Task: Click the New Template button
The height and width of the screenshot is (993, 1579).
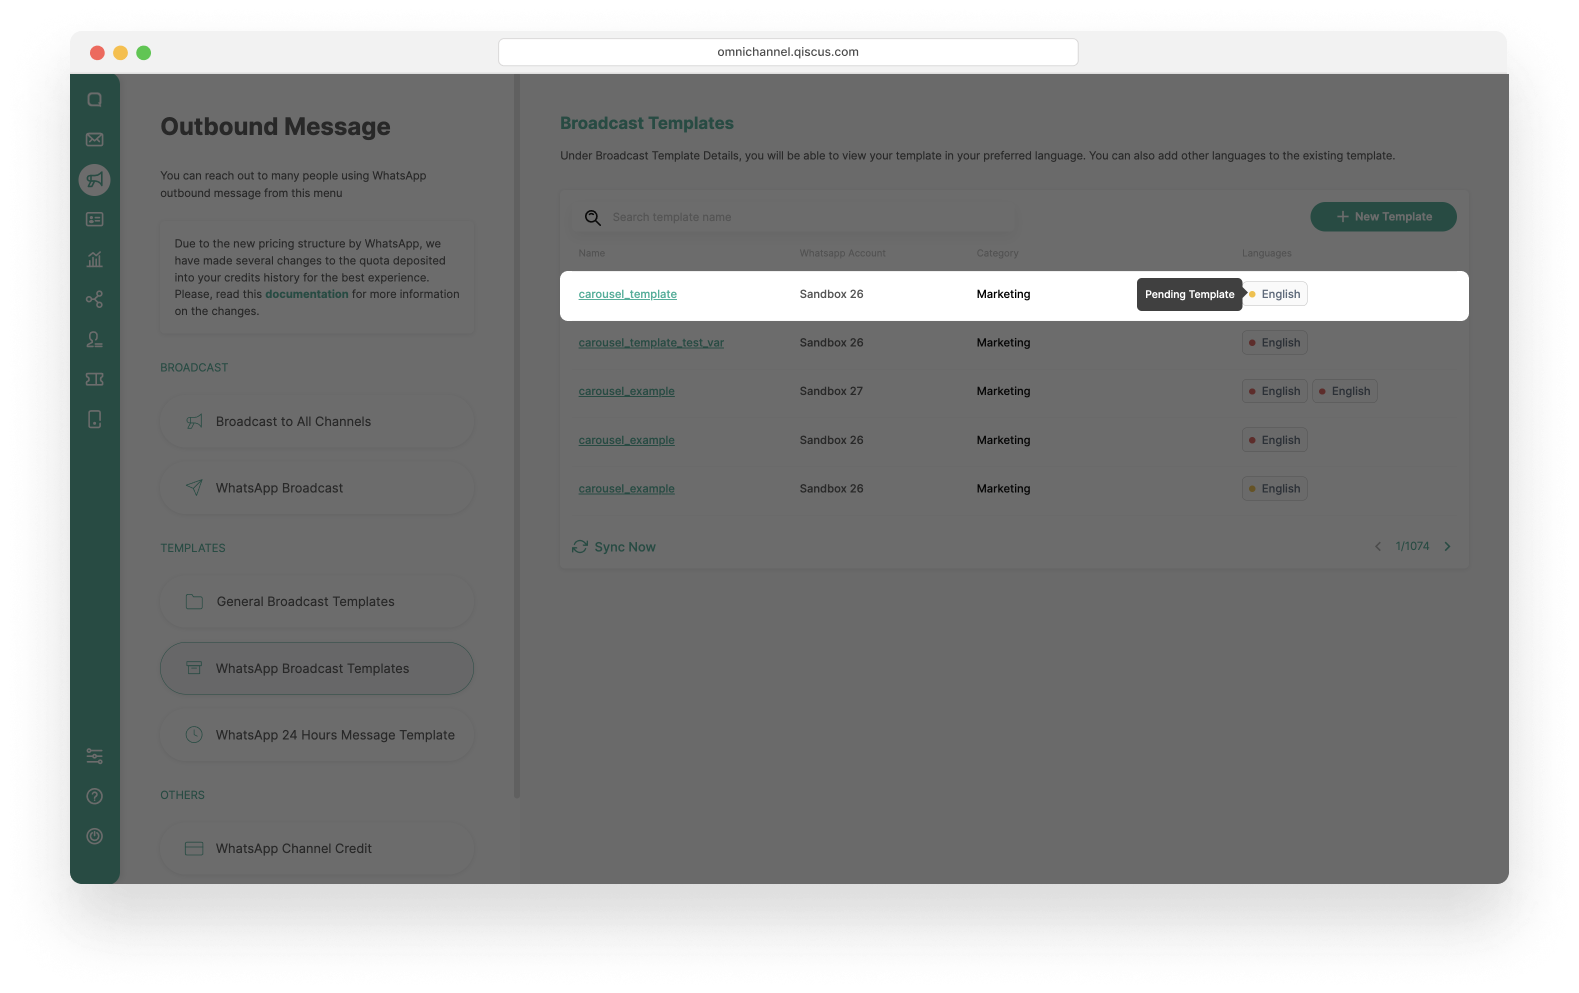Action: pyautogui.click(x=1383, y=217)
